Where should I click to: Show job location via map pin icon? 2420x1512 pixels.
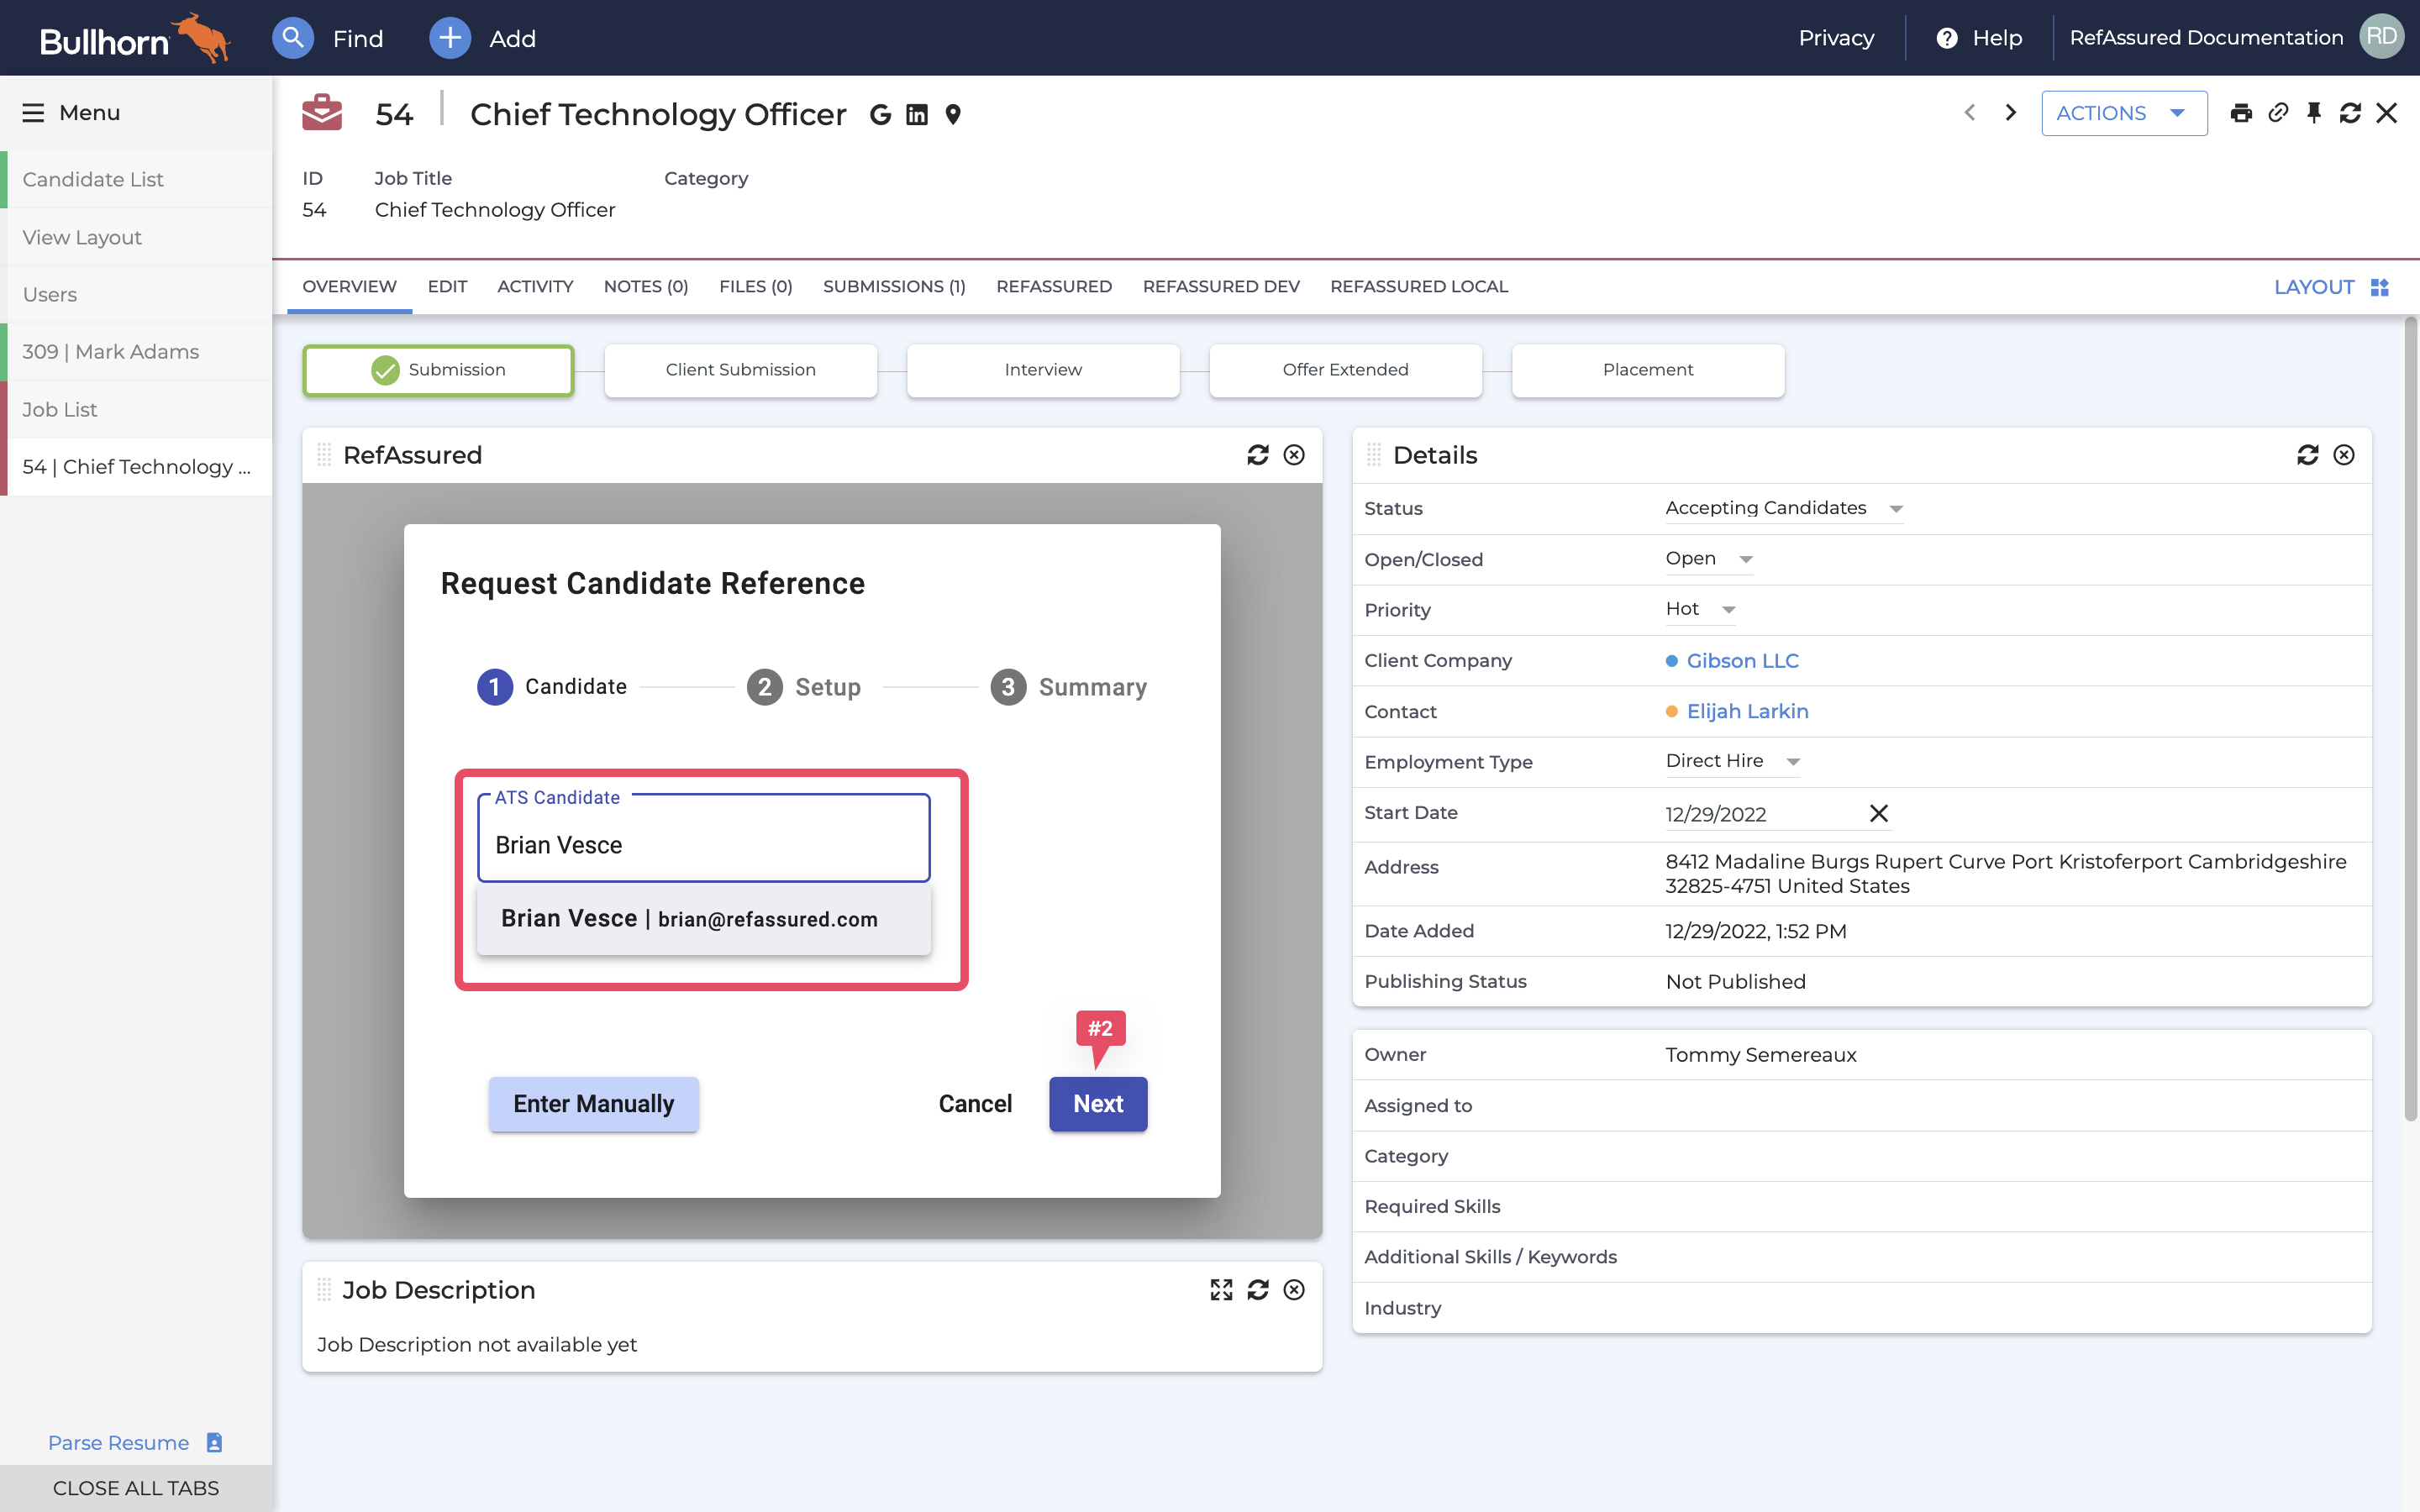951,114
